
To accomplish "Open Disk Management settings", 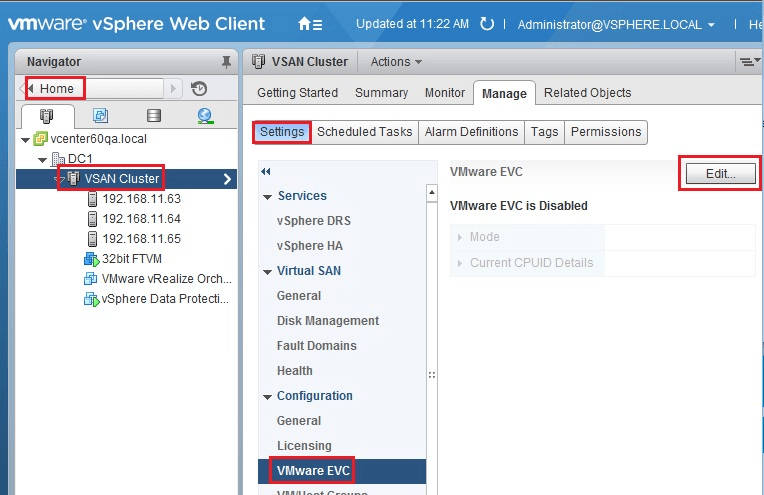I will (x=328, y=321).
